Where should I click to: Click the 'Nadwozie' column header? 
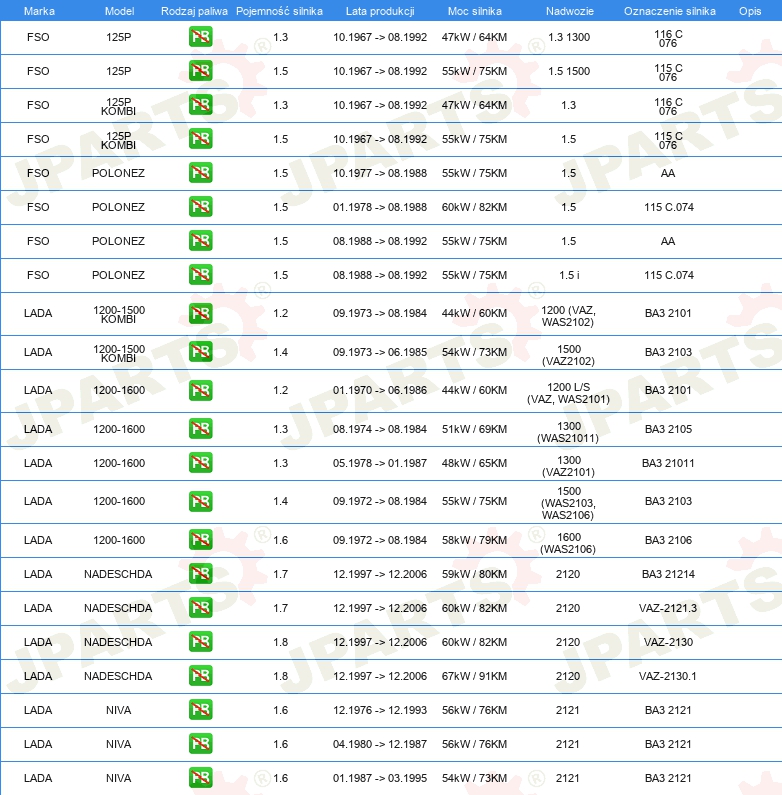pyautogui.click(x=570, y=11)
